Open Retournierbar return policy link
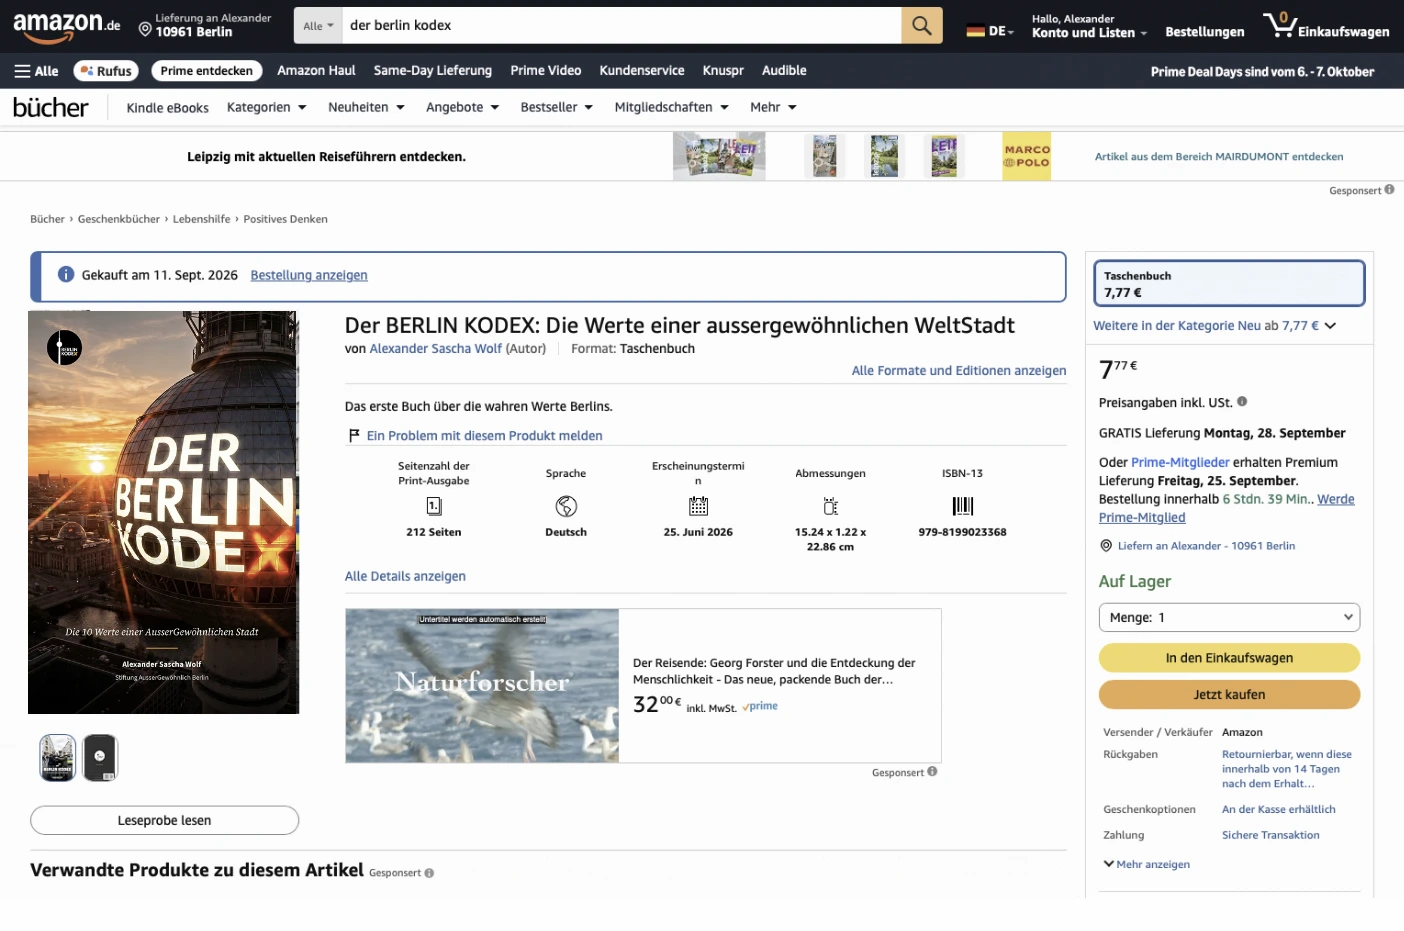Screen dimensions: 1404x931 coord(1287,769)
